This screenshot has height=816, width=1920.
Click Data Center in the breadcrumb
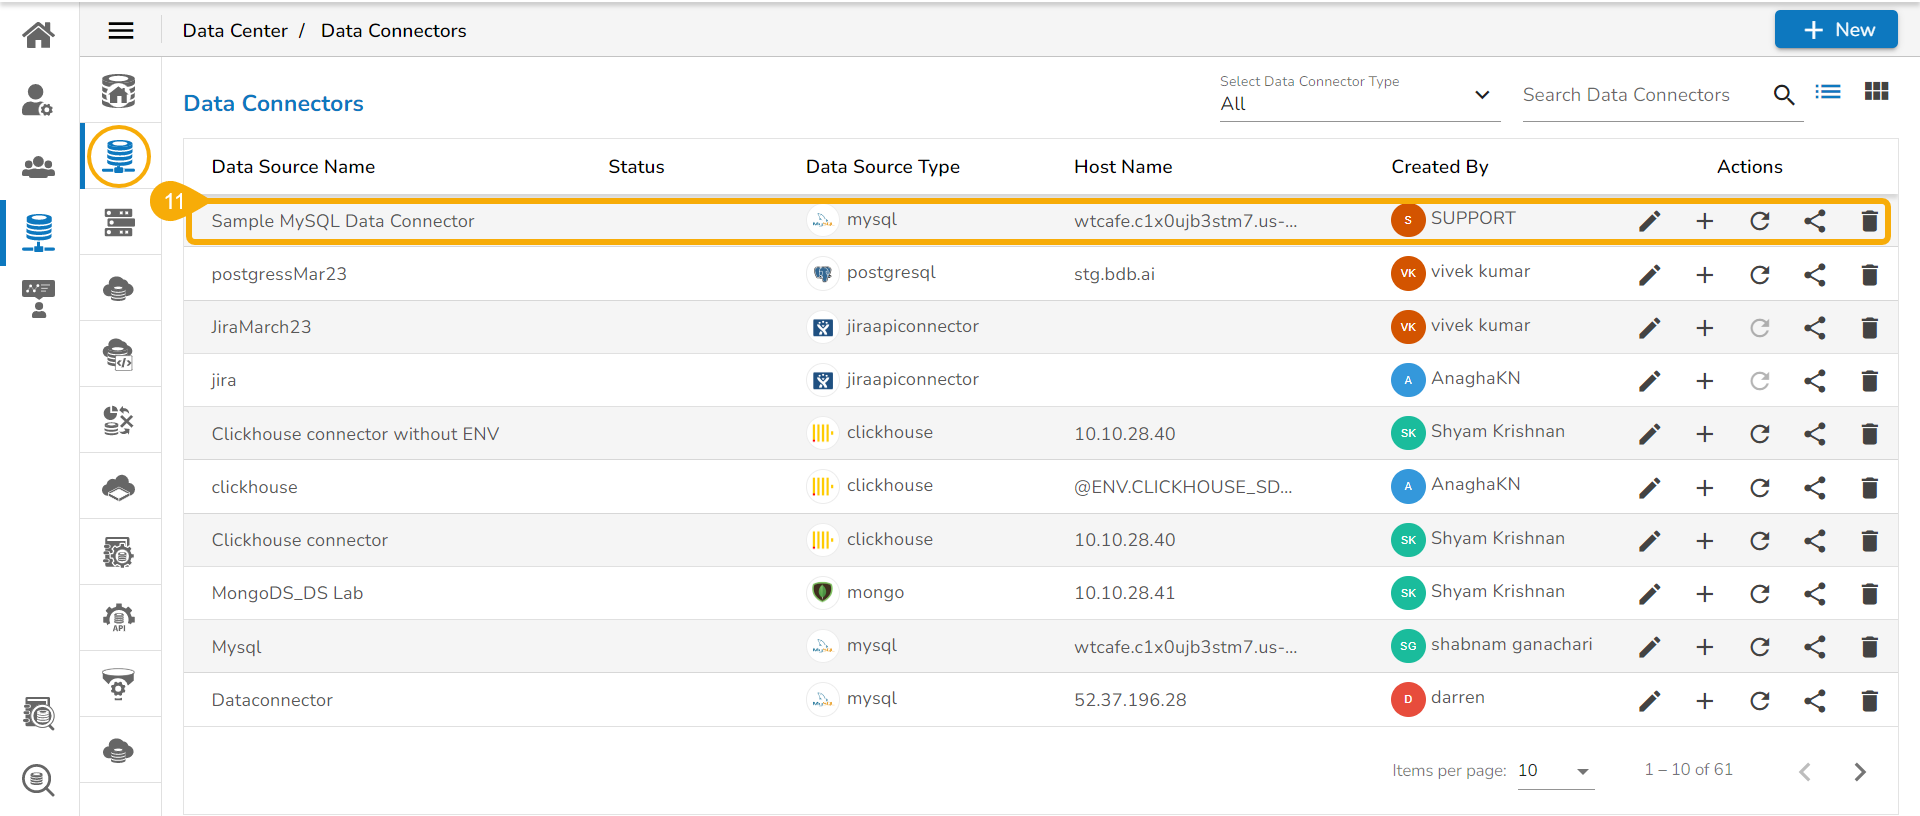point(235,31)
